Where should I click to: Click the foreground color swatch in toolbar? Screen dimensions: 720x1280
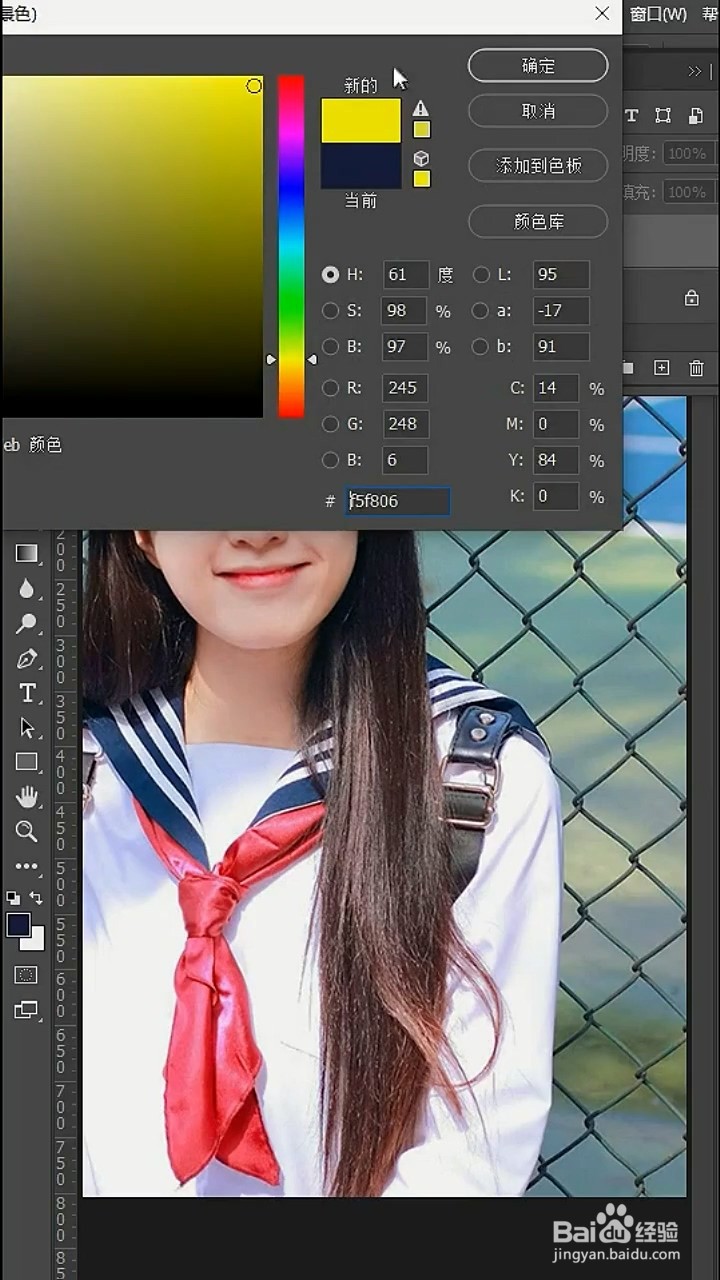[19, 925]
